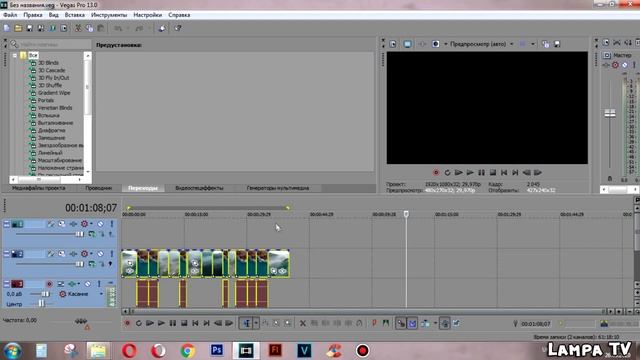This screenshot has height=360, width=640.
Task: Open the Правка menu
Action: pos(33,15)
